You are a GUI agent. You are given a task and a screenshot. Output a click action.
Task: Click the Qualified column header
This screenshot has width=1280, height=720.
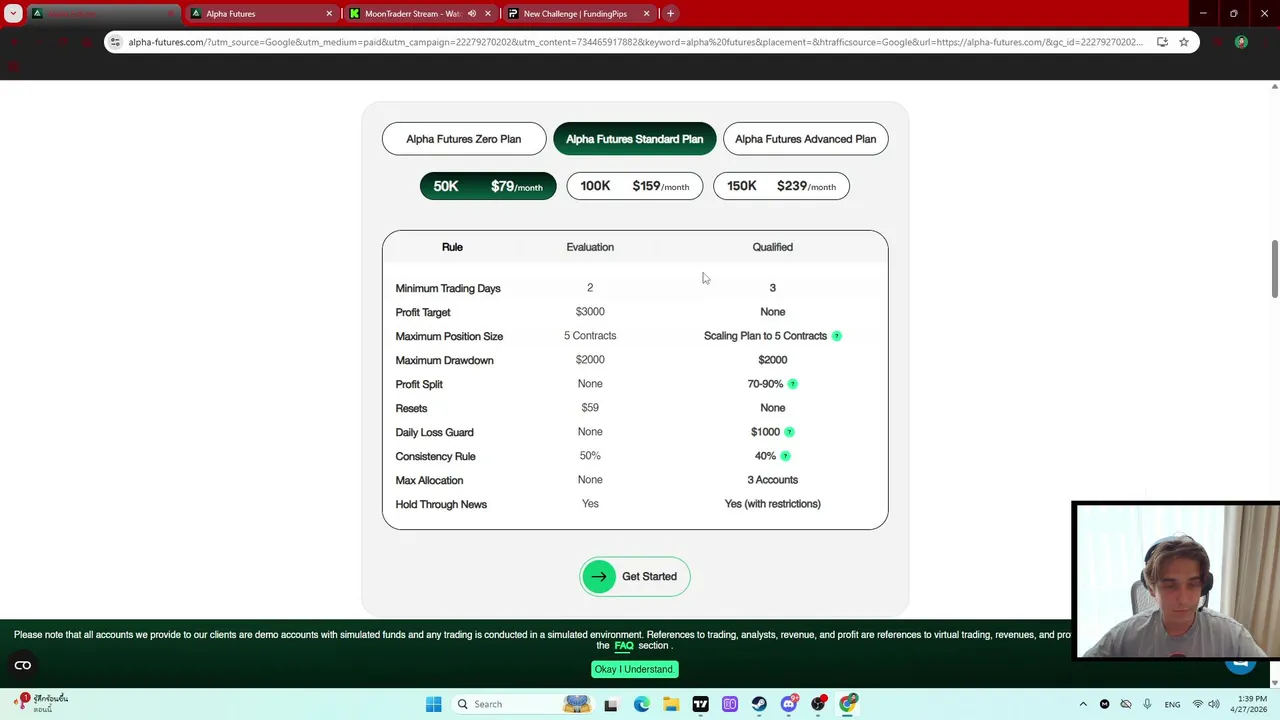click(773, 247)
